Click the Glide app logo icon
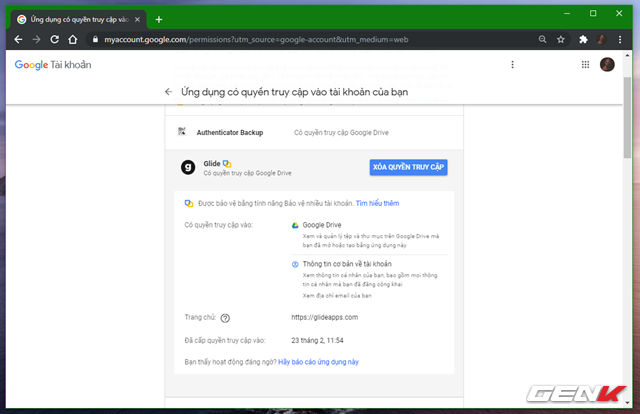This screenshot has width=640, height=414. tap(188, 167)
